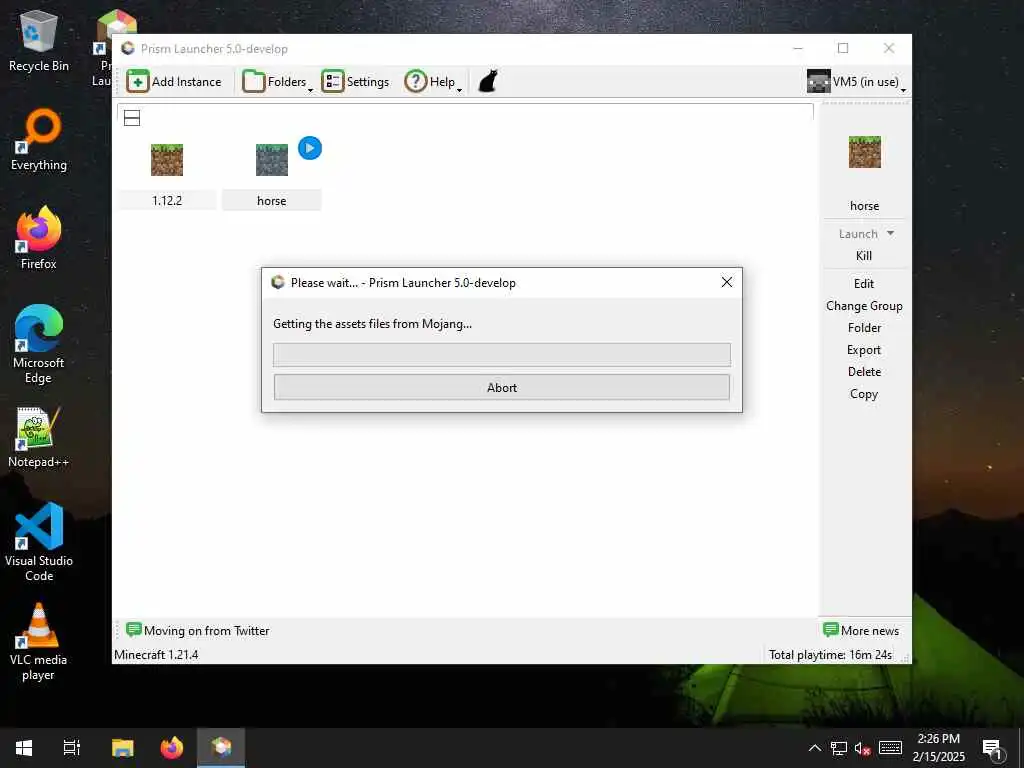Click Edit in the side panel
Image resolution: width=1024 pixels, height=768 pixels.
click(864, 284)
